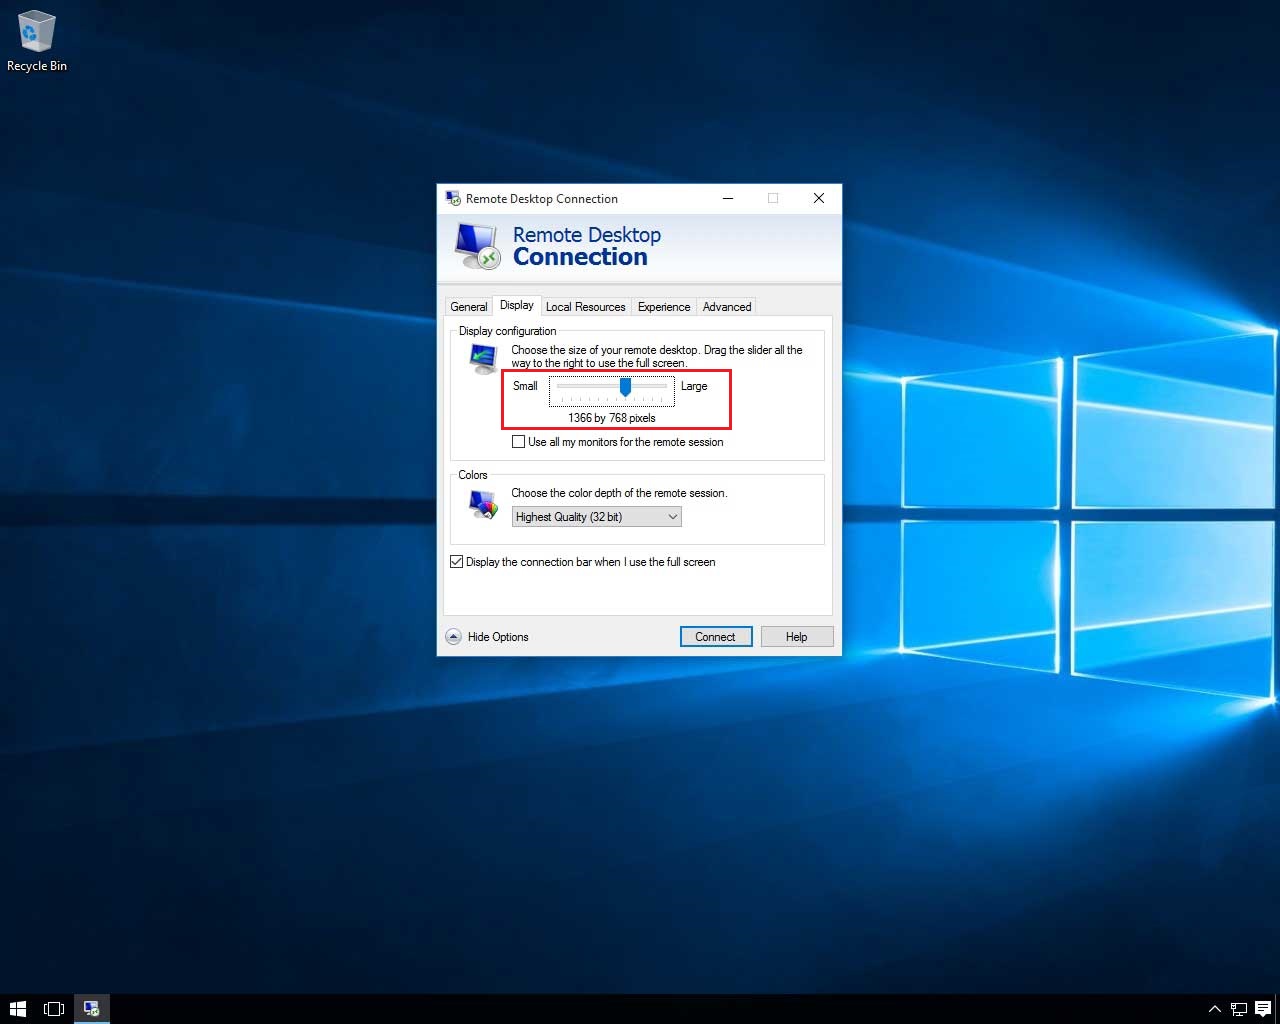The image size is (1280, 1024).
Task: Open Task View from the taskbar
Action: pos(54,1009)
